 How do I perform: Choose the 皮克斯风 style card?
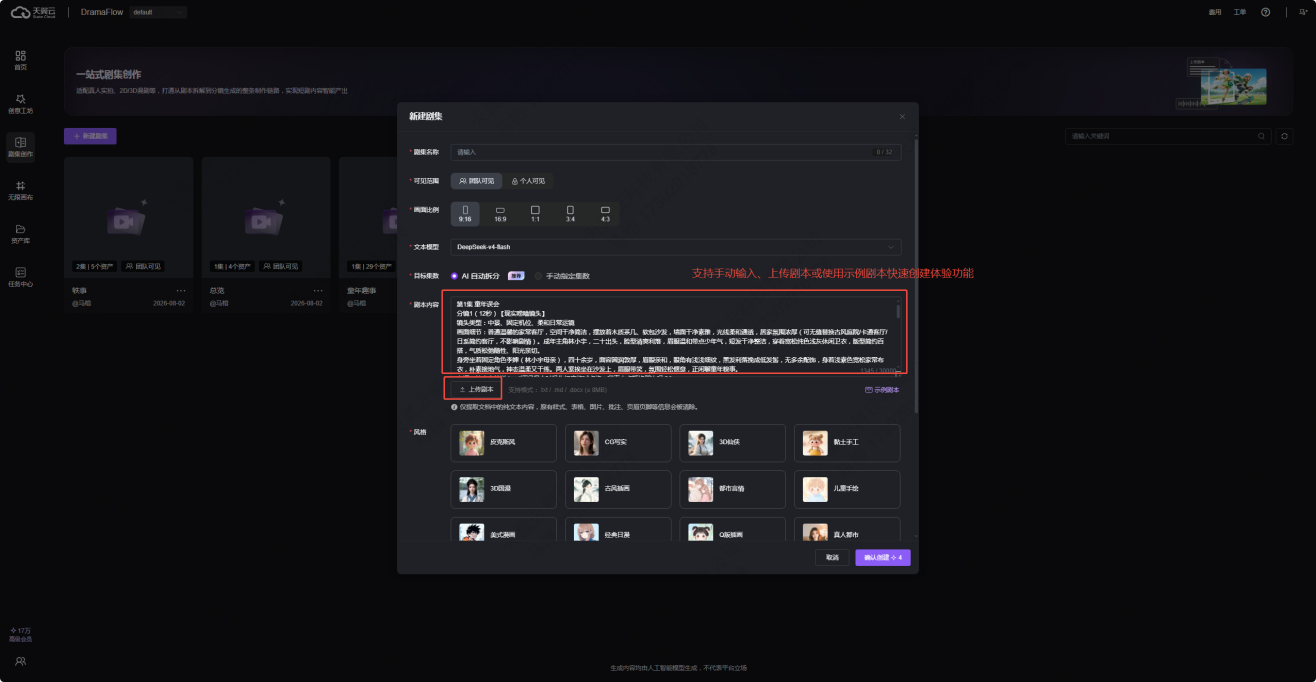click(x=503, y=443)
